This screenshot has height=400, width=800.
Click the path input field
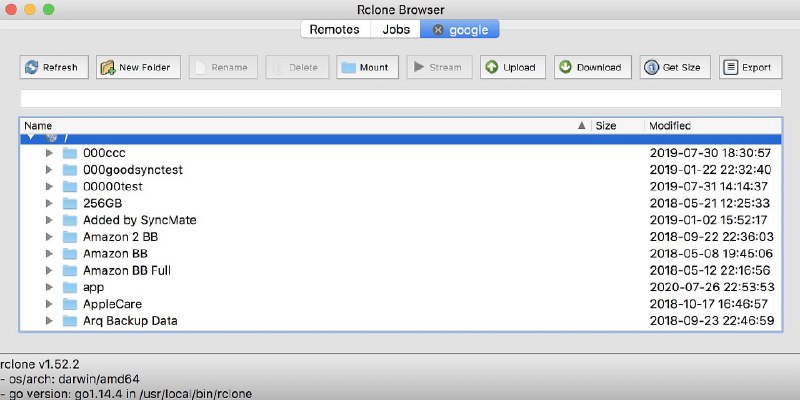(400, 99)
